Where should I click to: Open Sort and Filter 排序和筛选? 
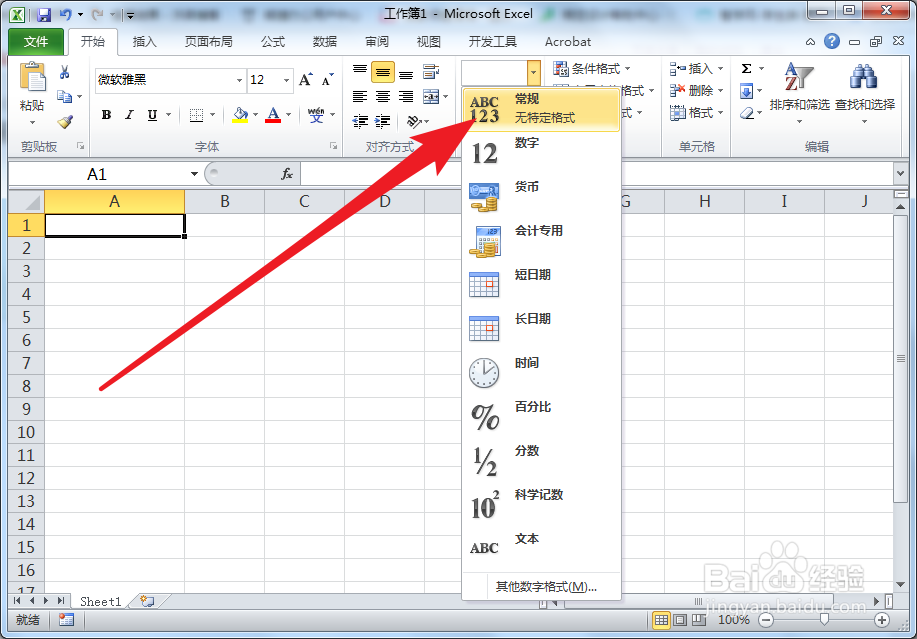pyautogui.click(x=799, y=92)
